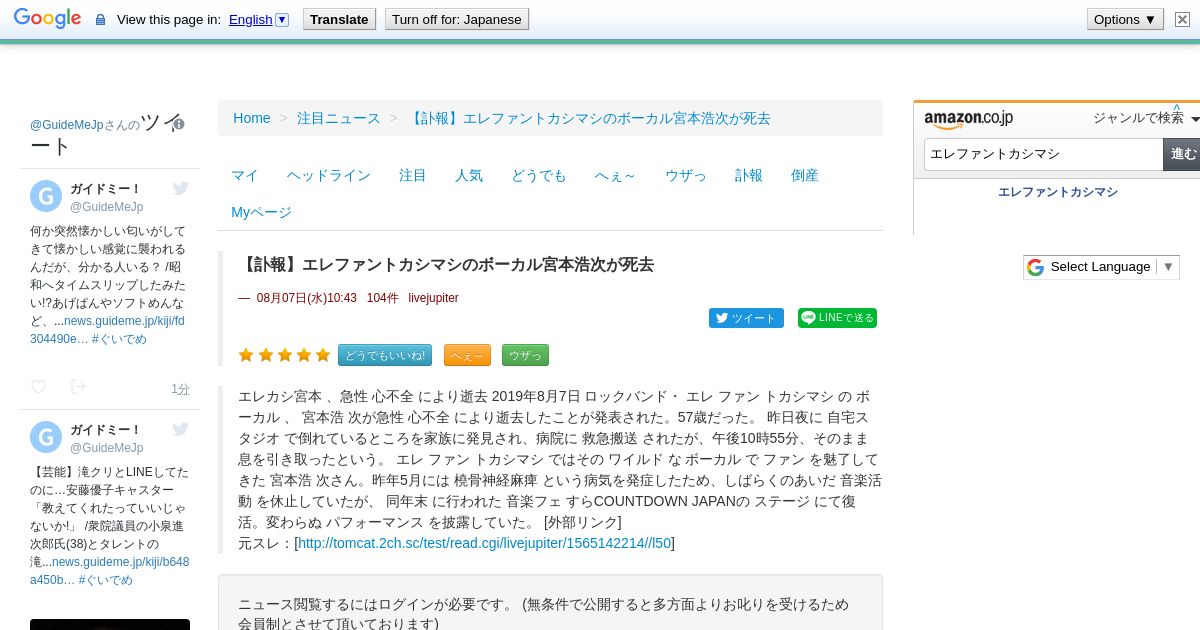Viewport: 1200px width, 630px height.
Task: Select the マイ tab
Action: point(245,175)
